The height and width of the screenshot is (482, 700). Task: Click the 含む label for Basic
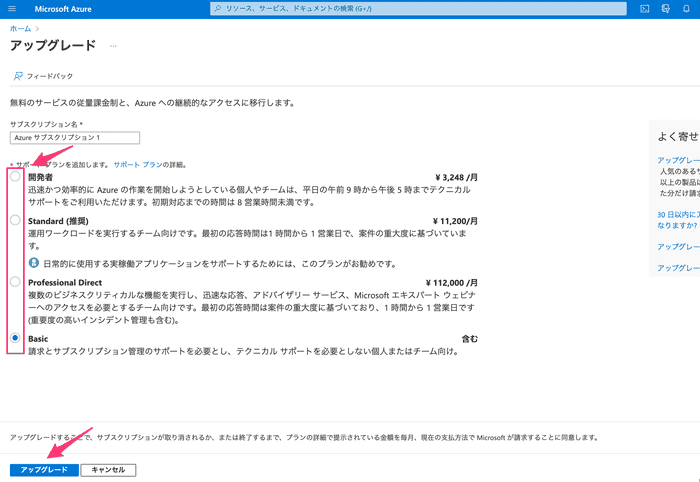click(469, 339)
